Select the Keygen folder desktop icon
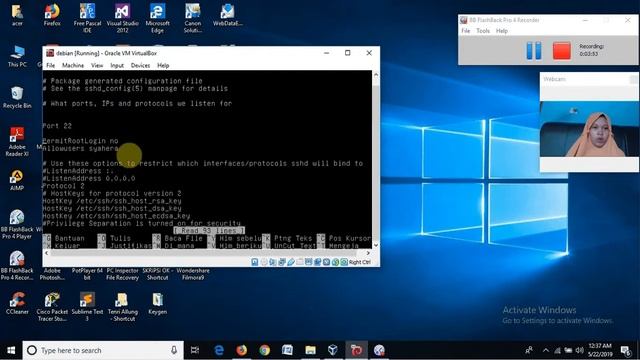 (158, 303)
